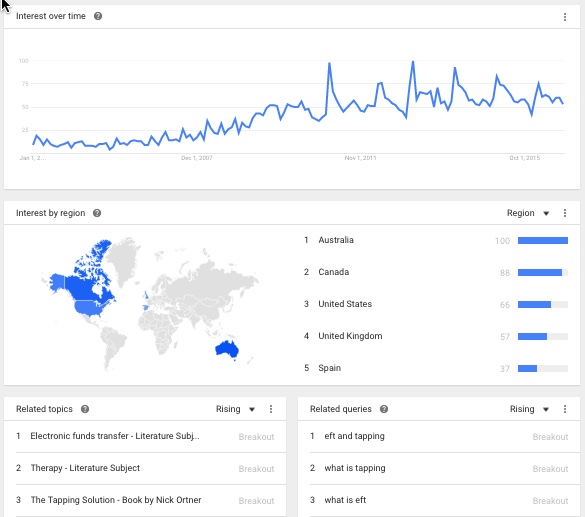Open three-dot menu for Interest by region
This screenshot has width=585, height=517.
point(564,213)
